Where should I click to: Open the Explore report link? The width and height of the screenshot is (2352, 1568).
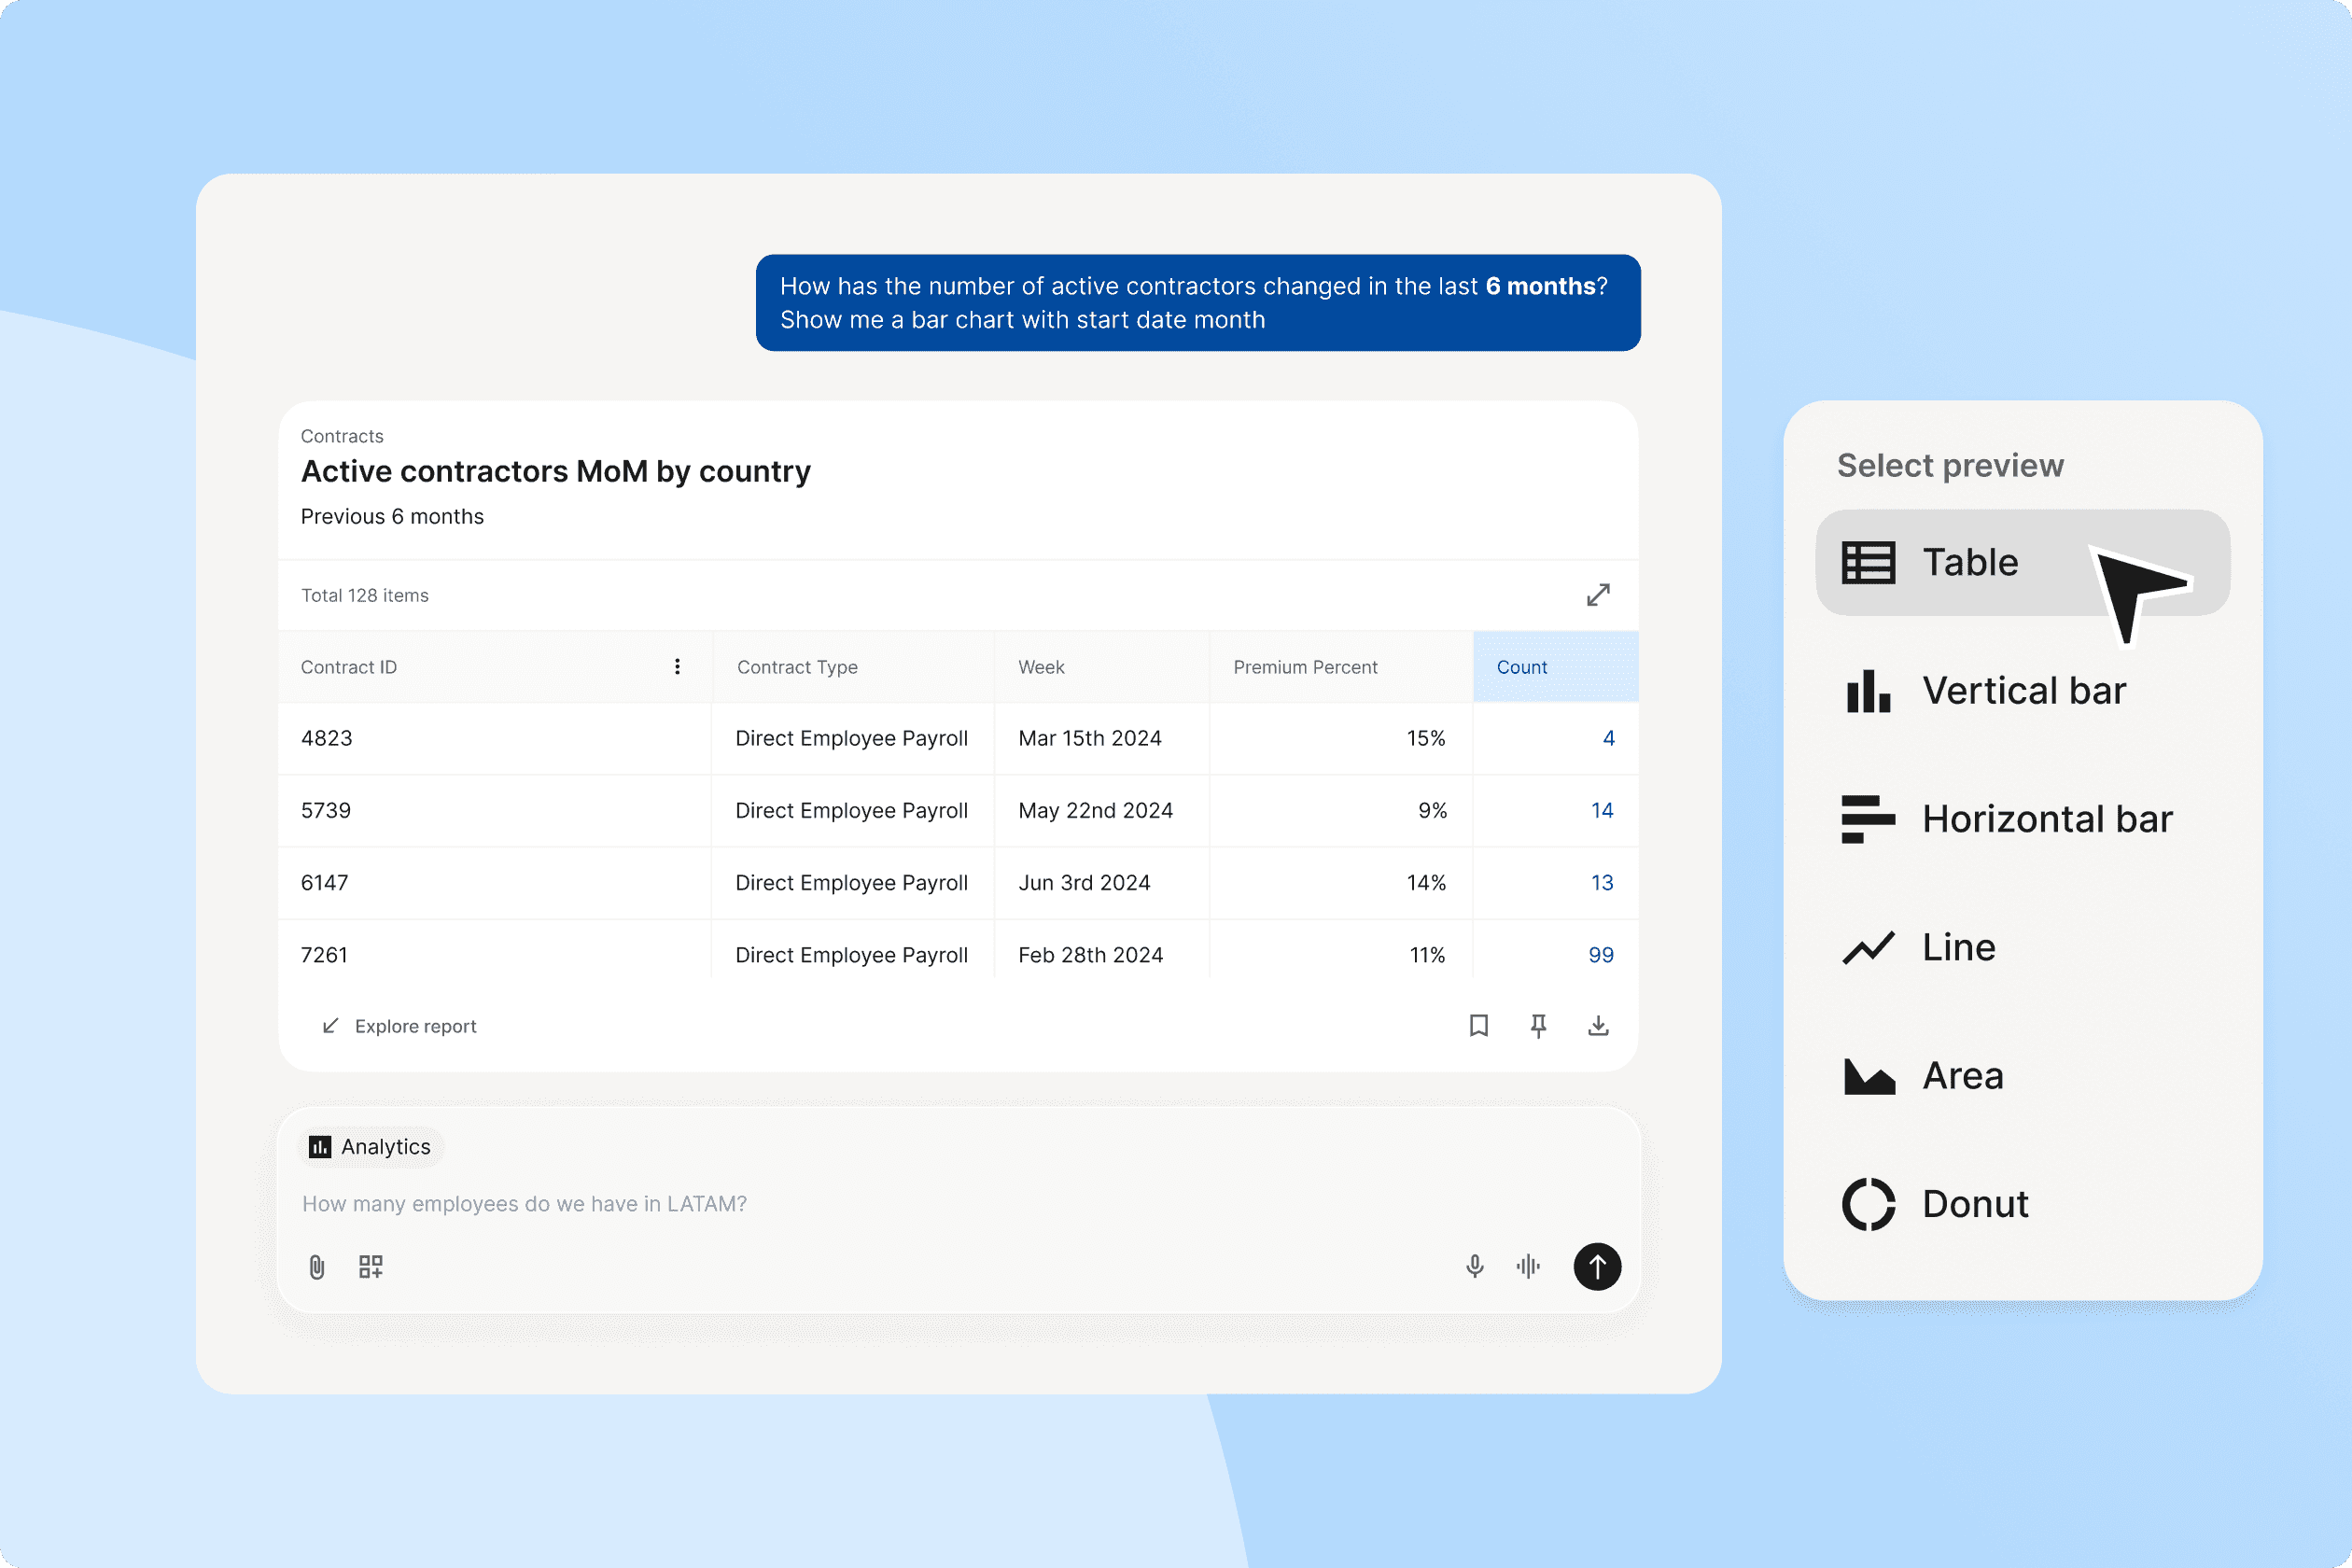[x=399, y=1026]
